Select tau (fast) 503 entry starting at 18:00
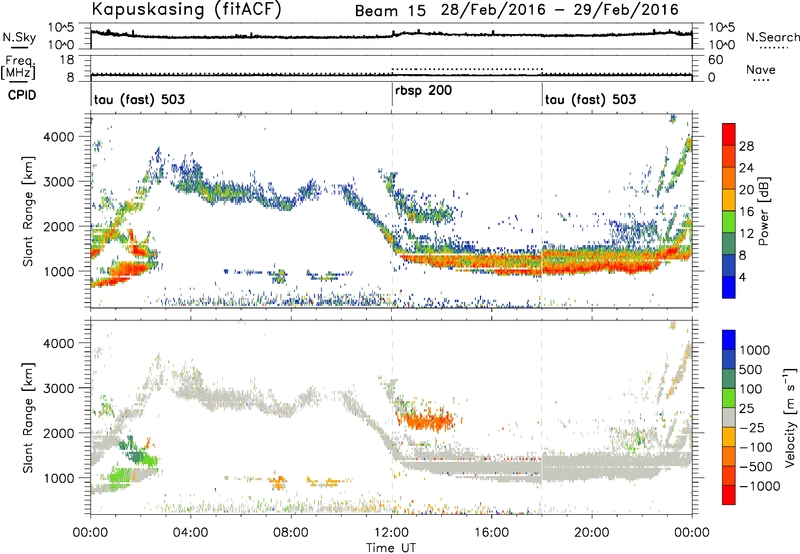The width and height of the screenshot is (800, 554). coord(590,99)
